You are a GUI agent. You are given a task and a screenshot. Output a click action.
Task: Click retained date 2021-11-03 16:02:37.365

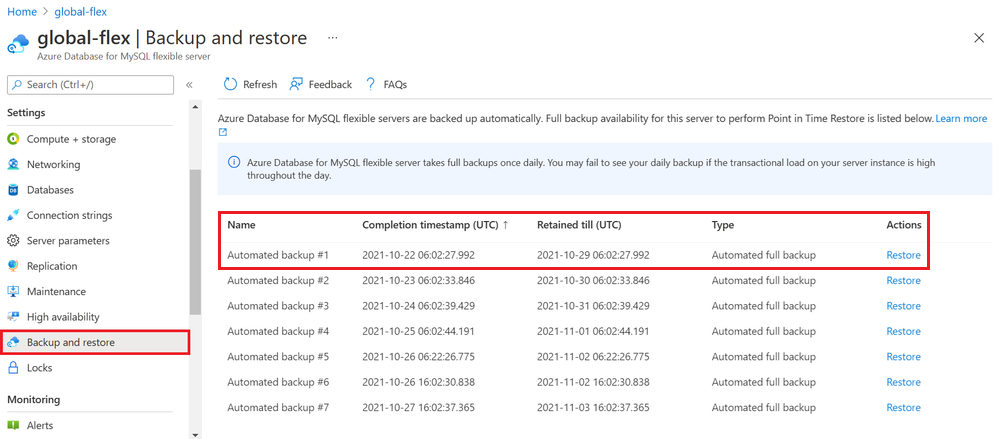tap(593, 408)
